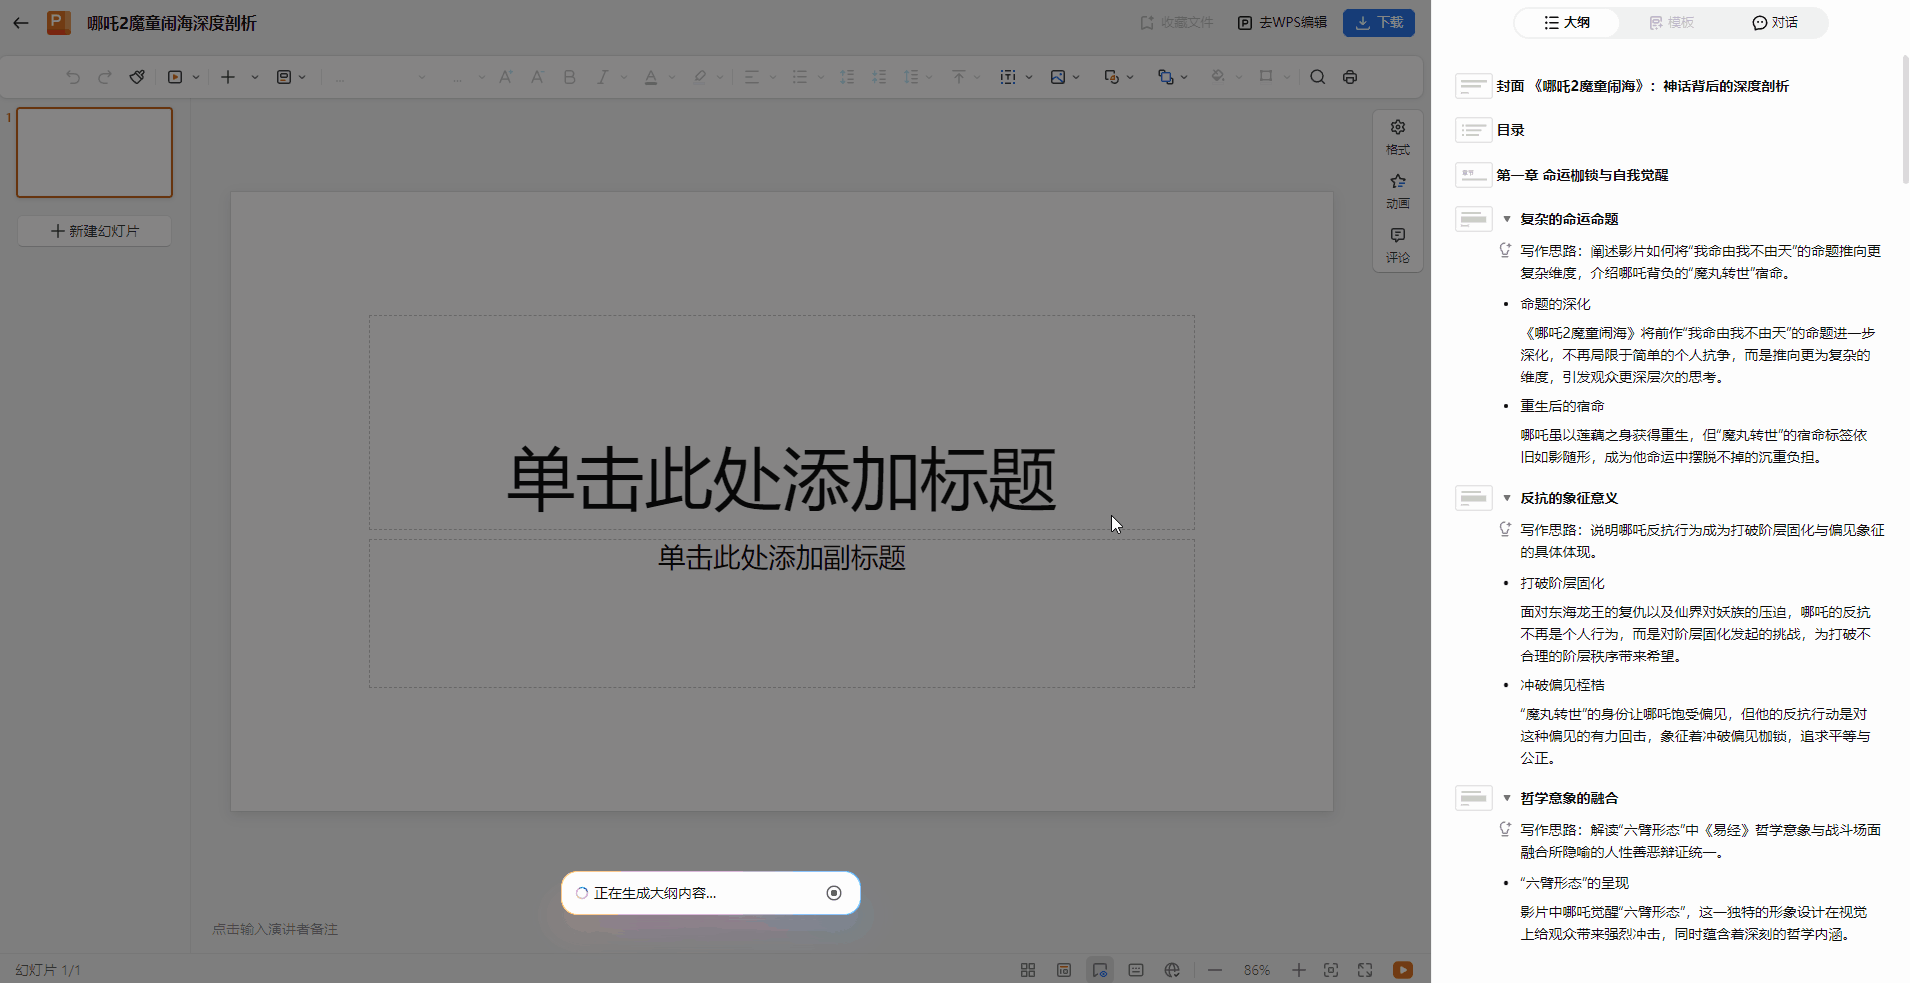Screen dimensions: 1910x983
Task: Open the 格式 side panel
Action: pyautogui.click(x=1398, y=137)
